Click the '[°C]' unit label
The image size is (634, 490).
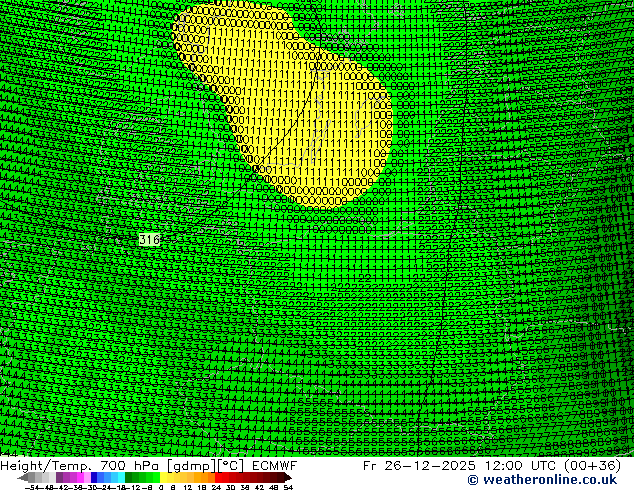pos(231,466)
